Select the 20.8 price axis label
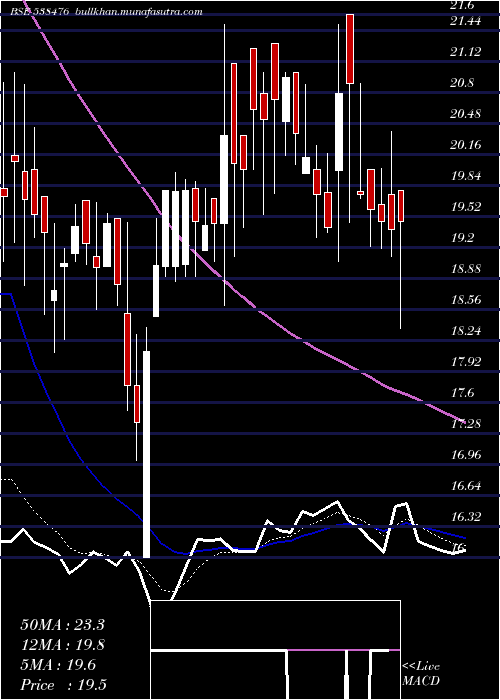500x700 pixels. coord(463,83)
